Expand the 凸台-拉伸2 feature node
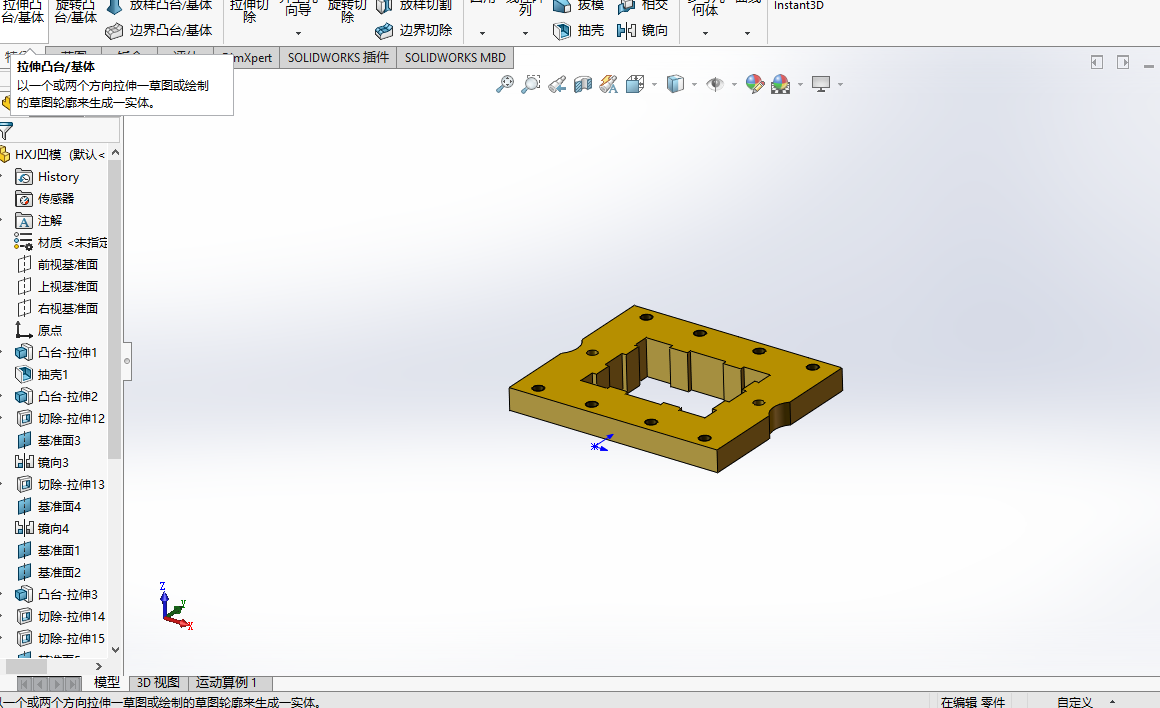Viewport: 1160px width, 708px height. click(1, 397)
